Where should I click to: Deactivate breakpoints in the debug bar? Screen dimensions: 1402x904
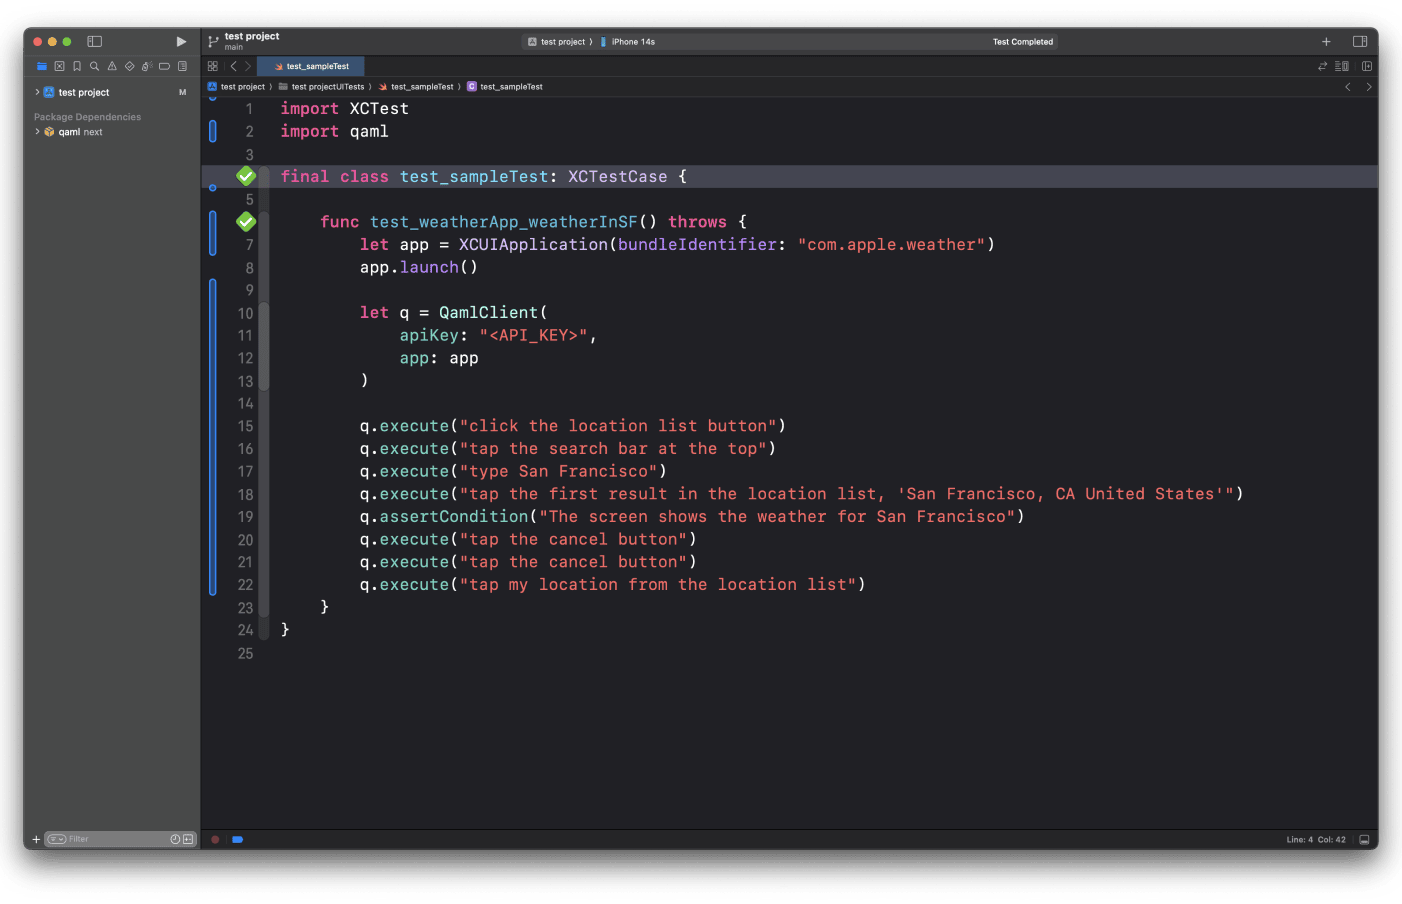[x=237, y=839]
